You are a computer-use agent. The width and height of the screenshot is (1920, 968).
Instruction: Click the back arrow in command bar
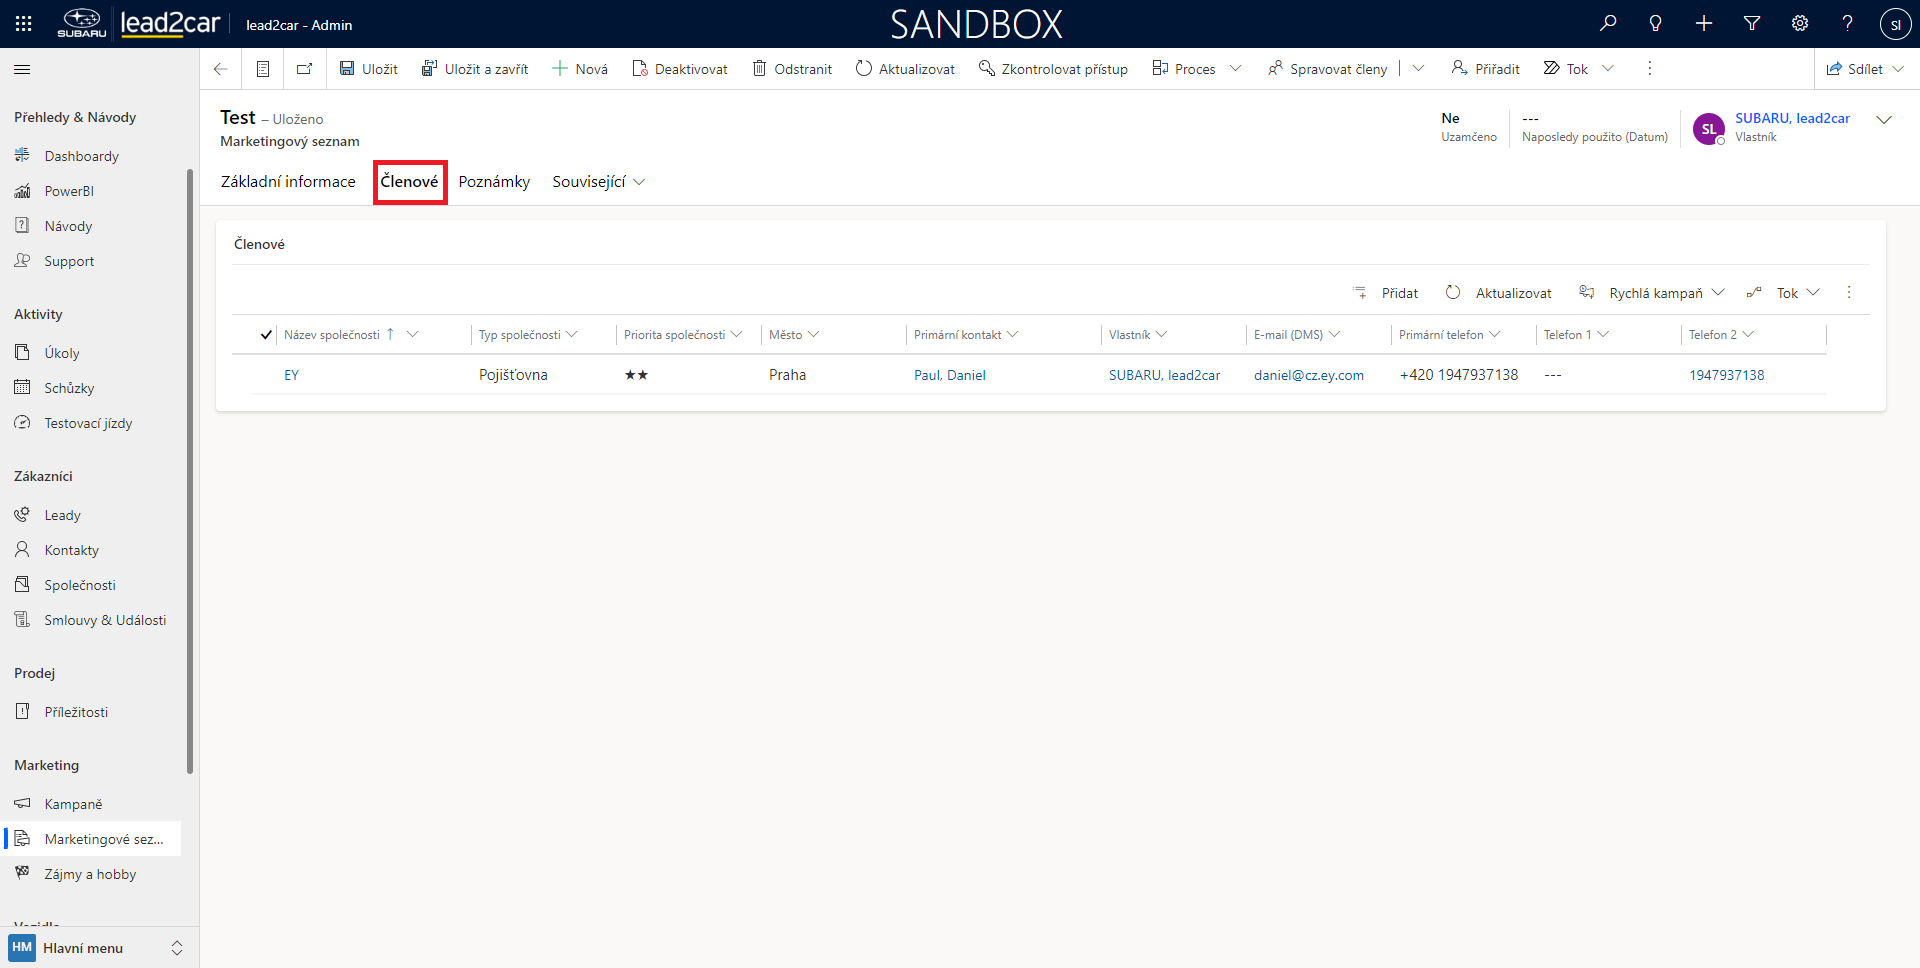pyautogui.click(x=221, y=69)
